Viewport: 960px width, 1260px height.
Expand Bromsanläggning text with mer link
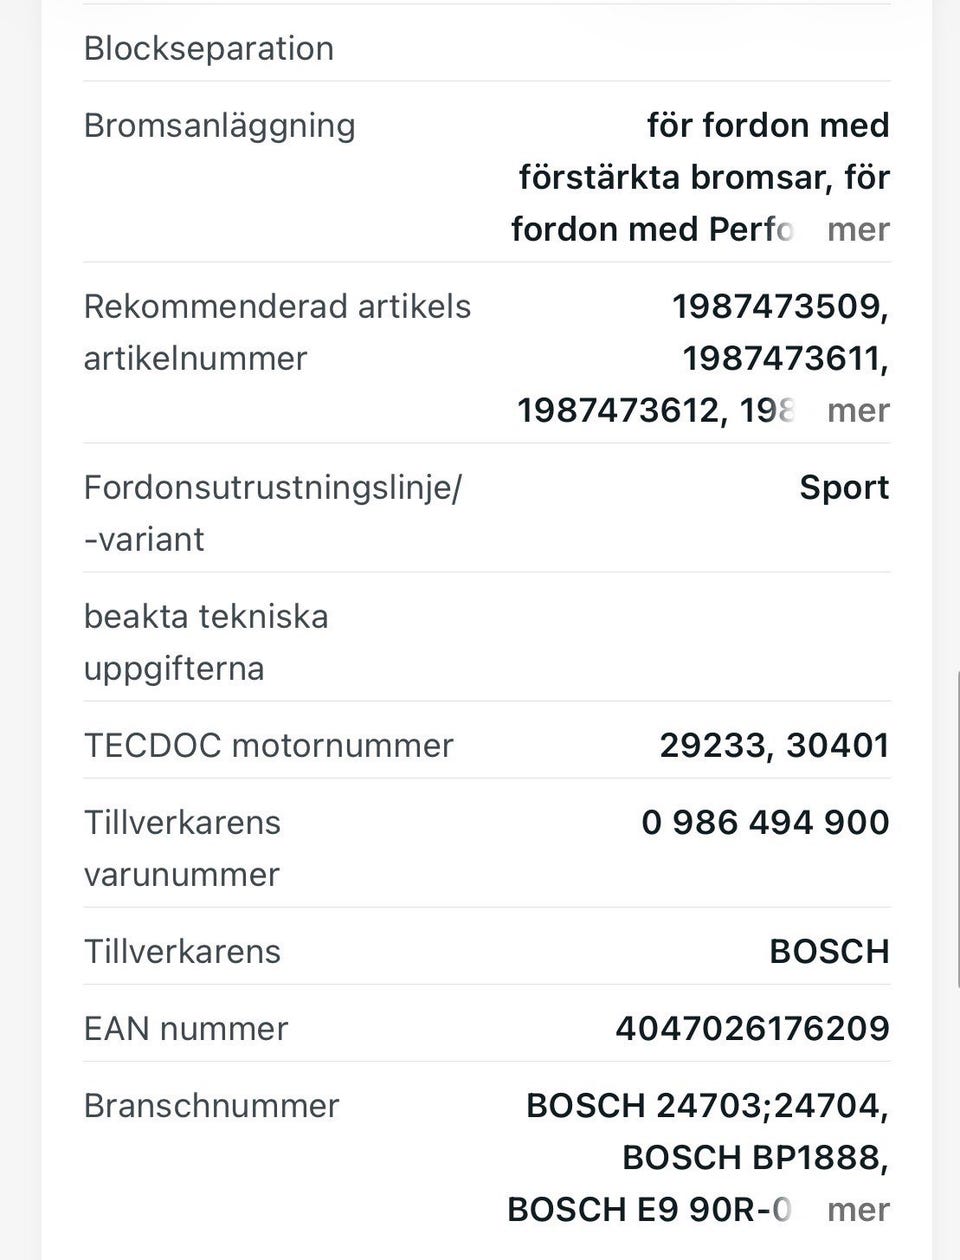[x=858, y=229]
